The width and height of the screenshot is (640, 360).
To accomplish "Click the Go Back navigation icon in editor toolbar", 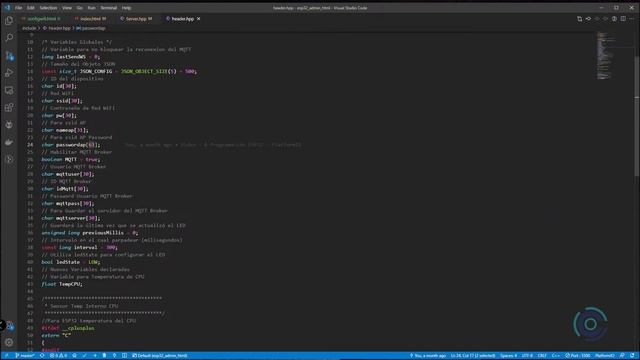I will coord(588,19).
